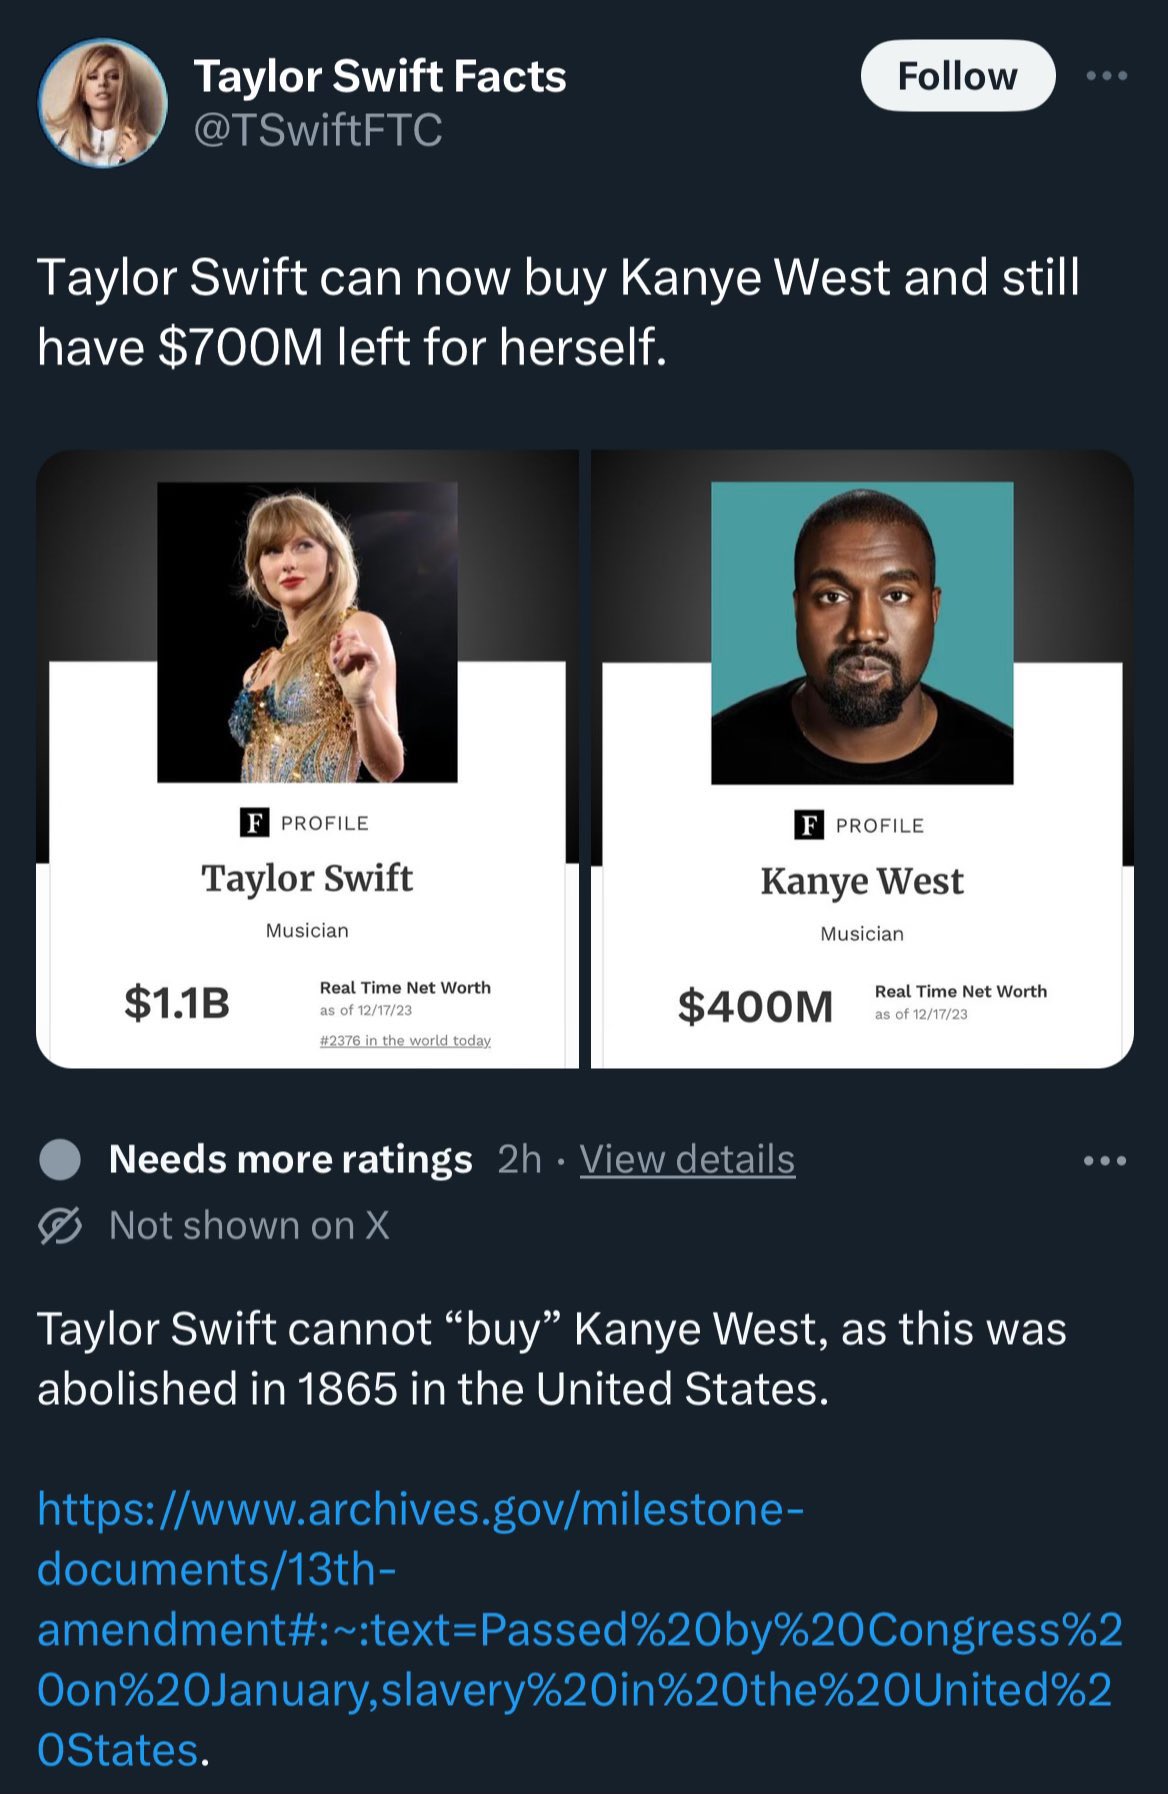Click the $1.1B net worth figure

coord(177,1003)
